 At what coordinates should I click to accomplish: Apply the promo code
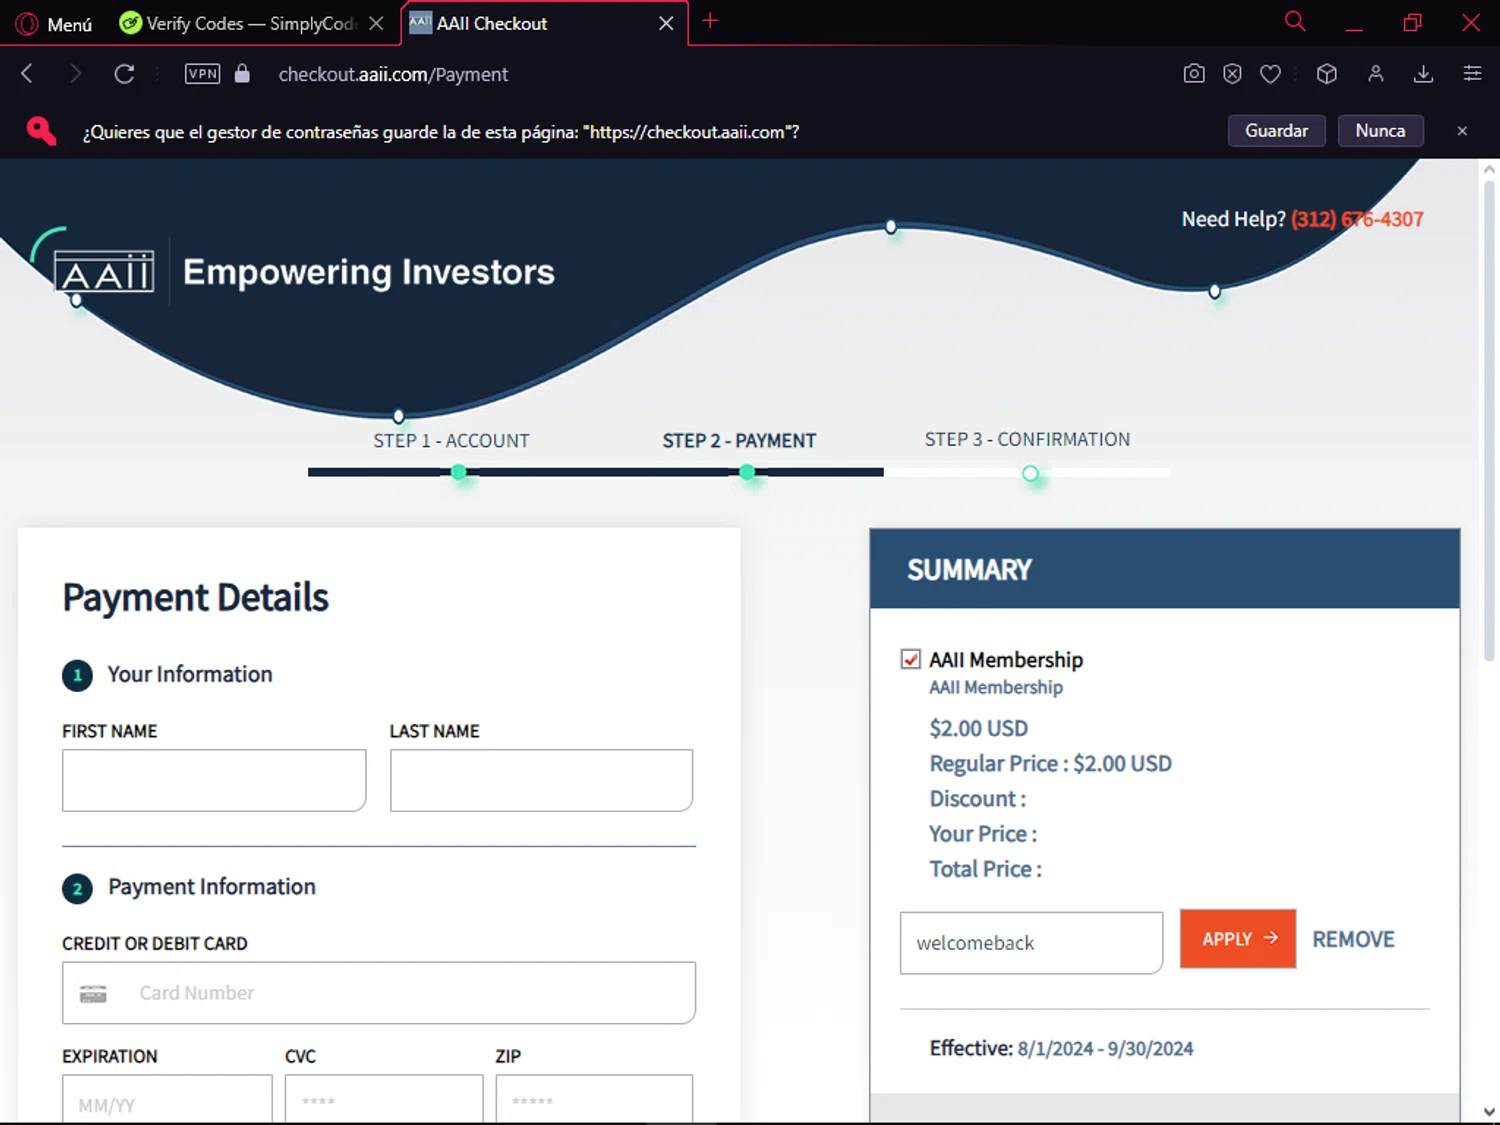(1238, 938)
